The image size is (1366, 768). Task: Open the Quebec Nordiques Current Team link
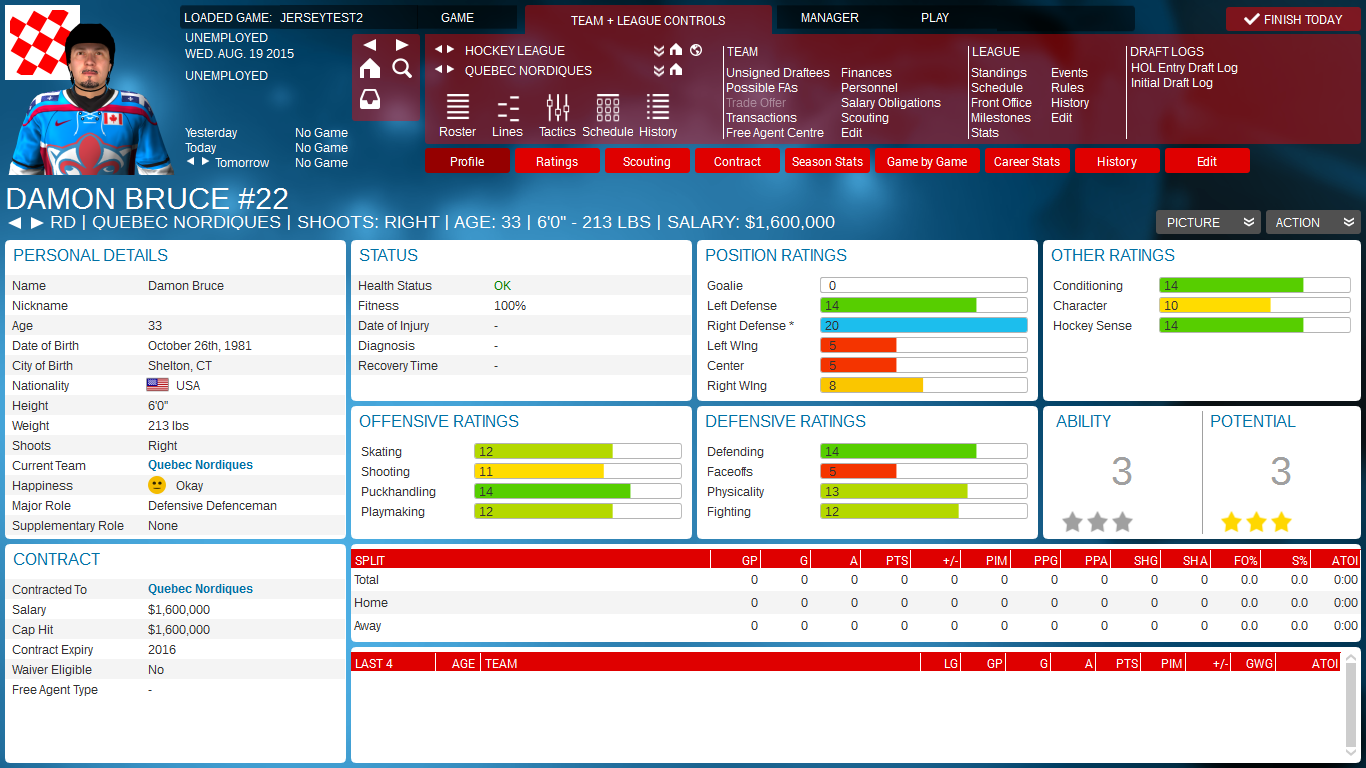[200, 465]
